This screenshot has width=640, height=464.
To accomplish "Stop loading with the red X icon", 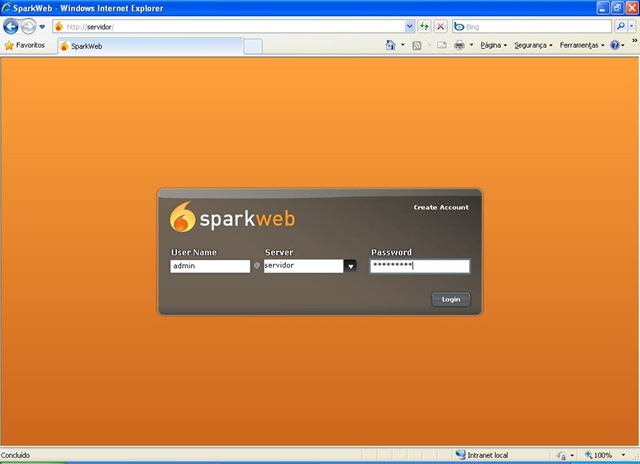I will (x=440, y=27).
